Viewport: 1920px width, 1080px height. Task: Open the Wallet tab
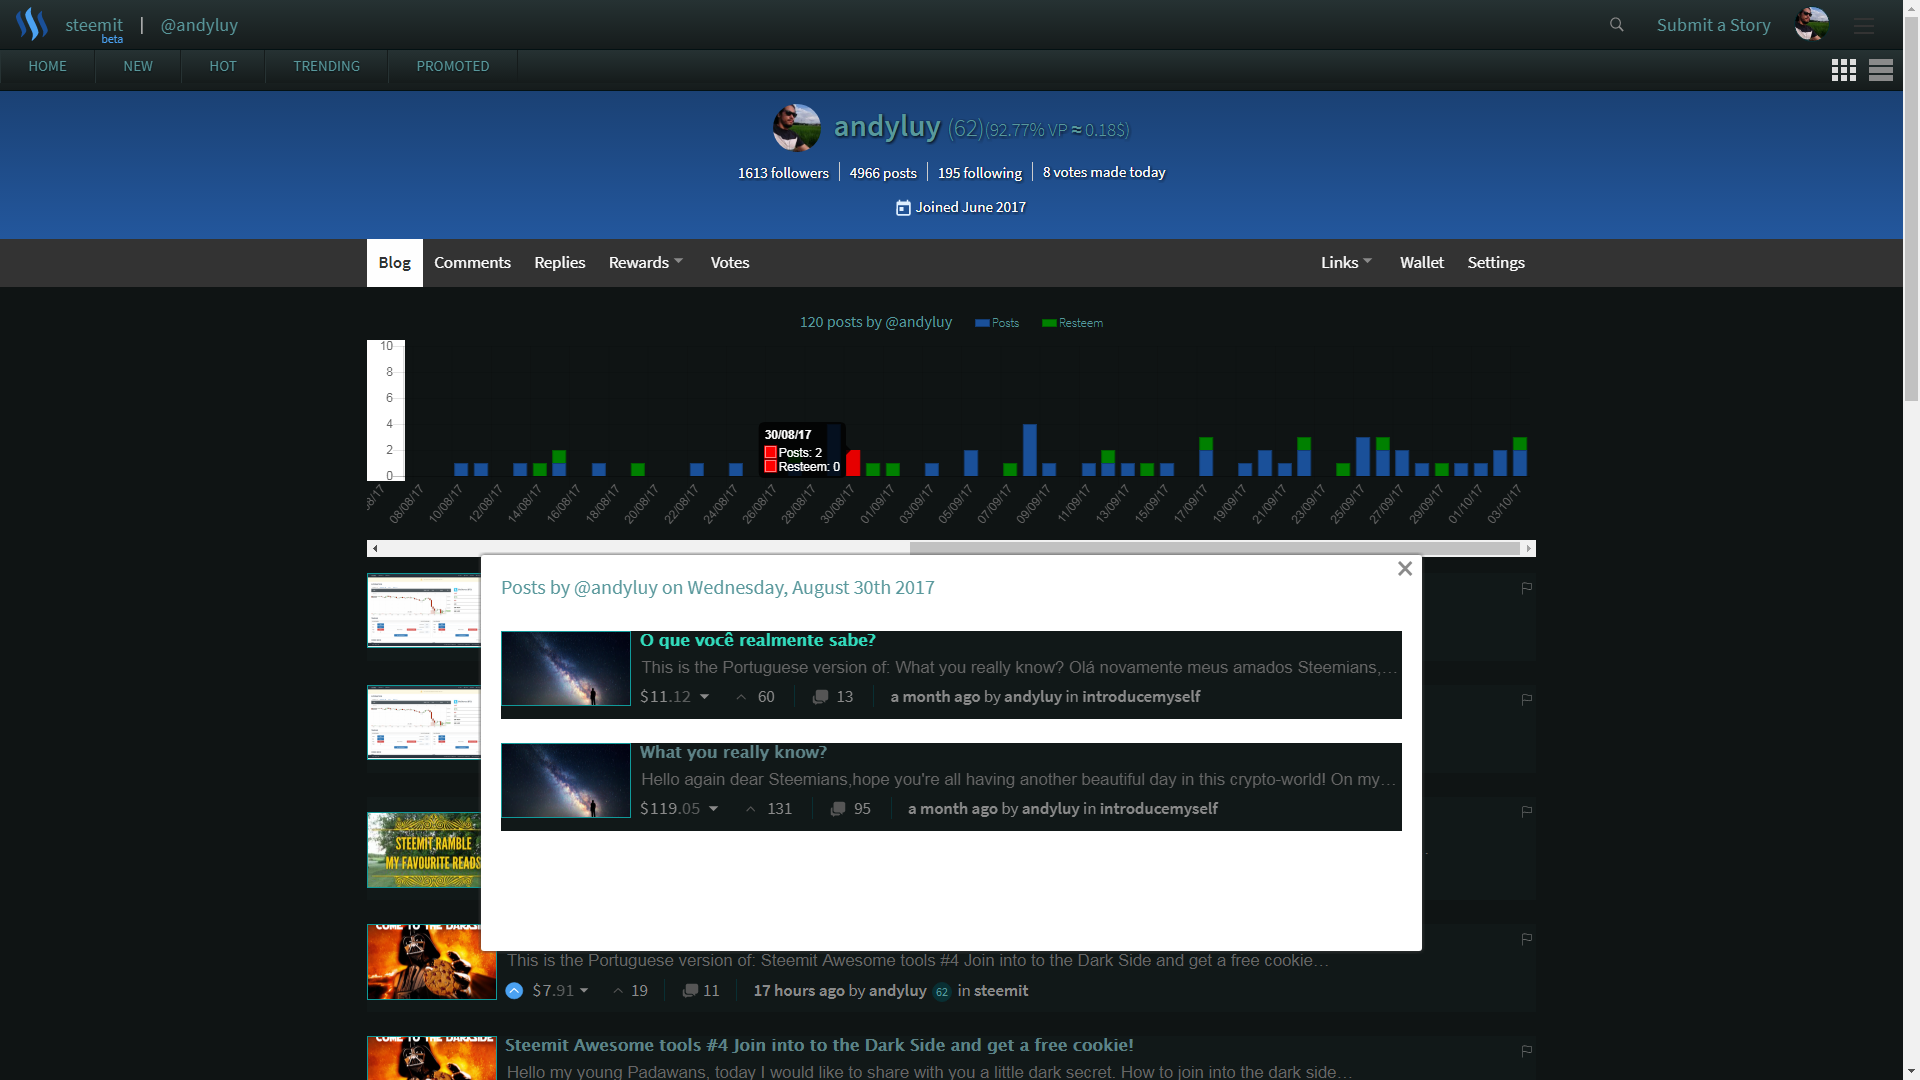pyautogui.click(x=1421, y=263)
